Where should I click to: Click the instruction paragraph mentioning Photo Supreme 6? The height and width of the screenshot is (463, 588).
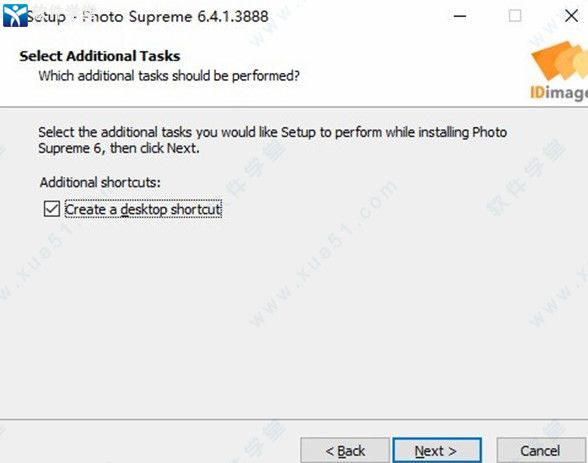tap(273, 140)
